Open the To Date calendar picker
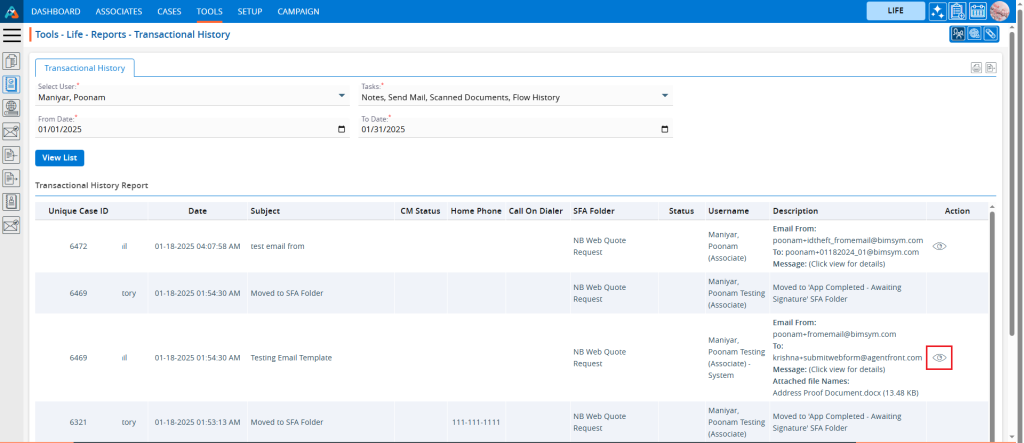Image resolution: width=1024 pixels, height=443 pixels. coord(665,129)
